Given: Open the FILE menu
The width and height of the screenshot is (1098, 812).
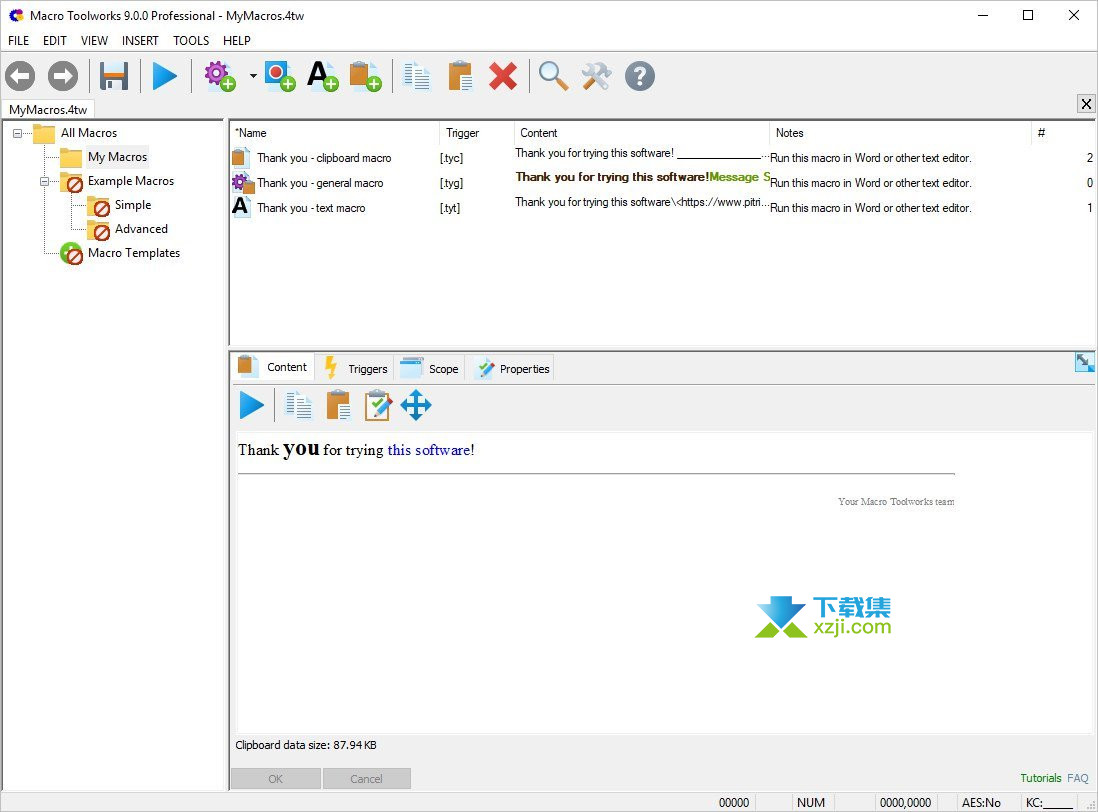Looking at the screenshot, I should click(19, 41).
